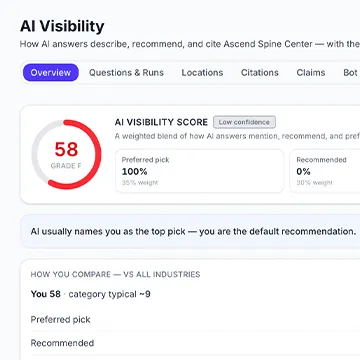
Task: Select the Preferred pick comparison row
Action: (195, 319)
